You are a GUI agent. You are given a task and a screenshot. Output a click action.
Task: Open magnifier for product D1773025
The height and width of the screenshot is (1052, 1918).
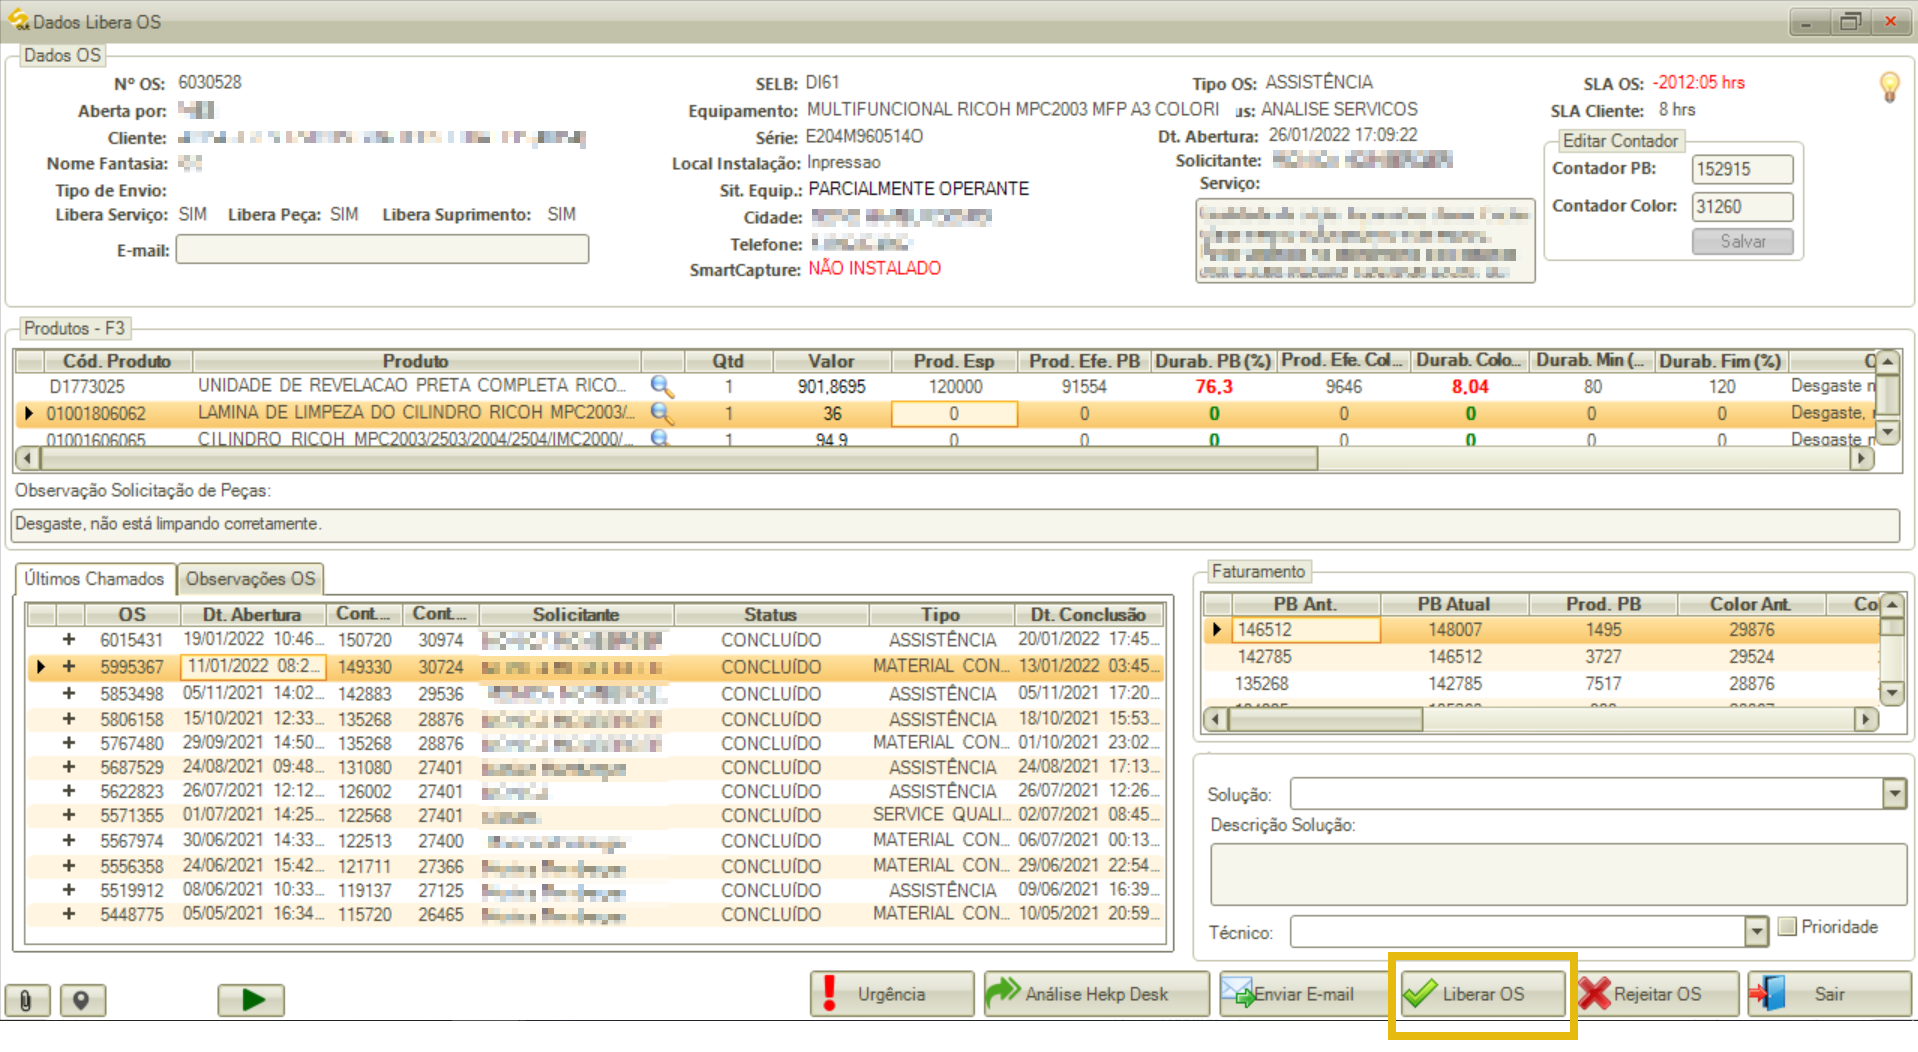(661, 386)
